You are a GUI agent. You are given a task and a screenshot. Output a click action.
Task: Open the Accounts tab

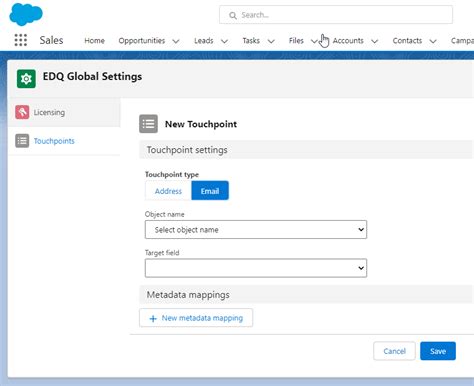coord(348,41)
